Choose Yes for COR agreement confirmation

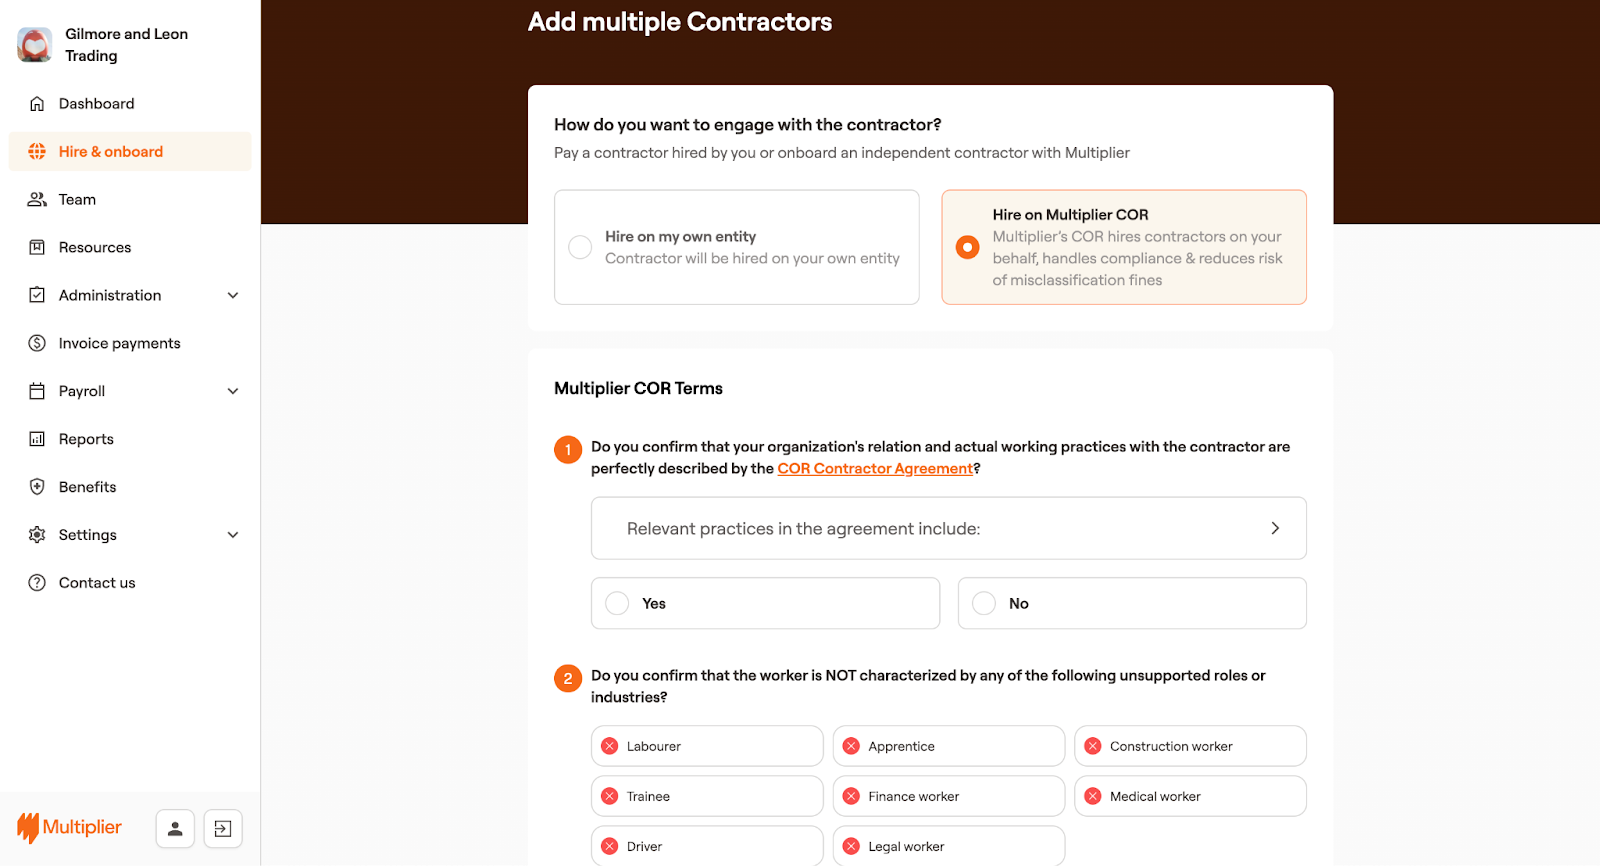tap(618, 603)
